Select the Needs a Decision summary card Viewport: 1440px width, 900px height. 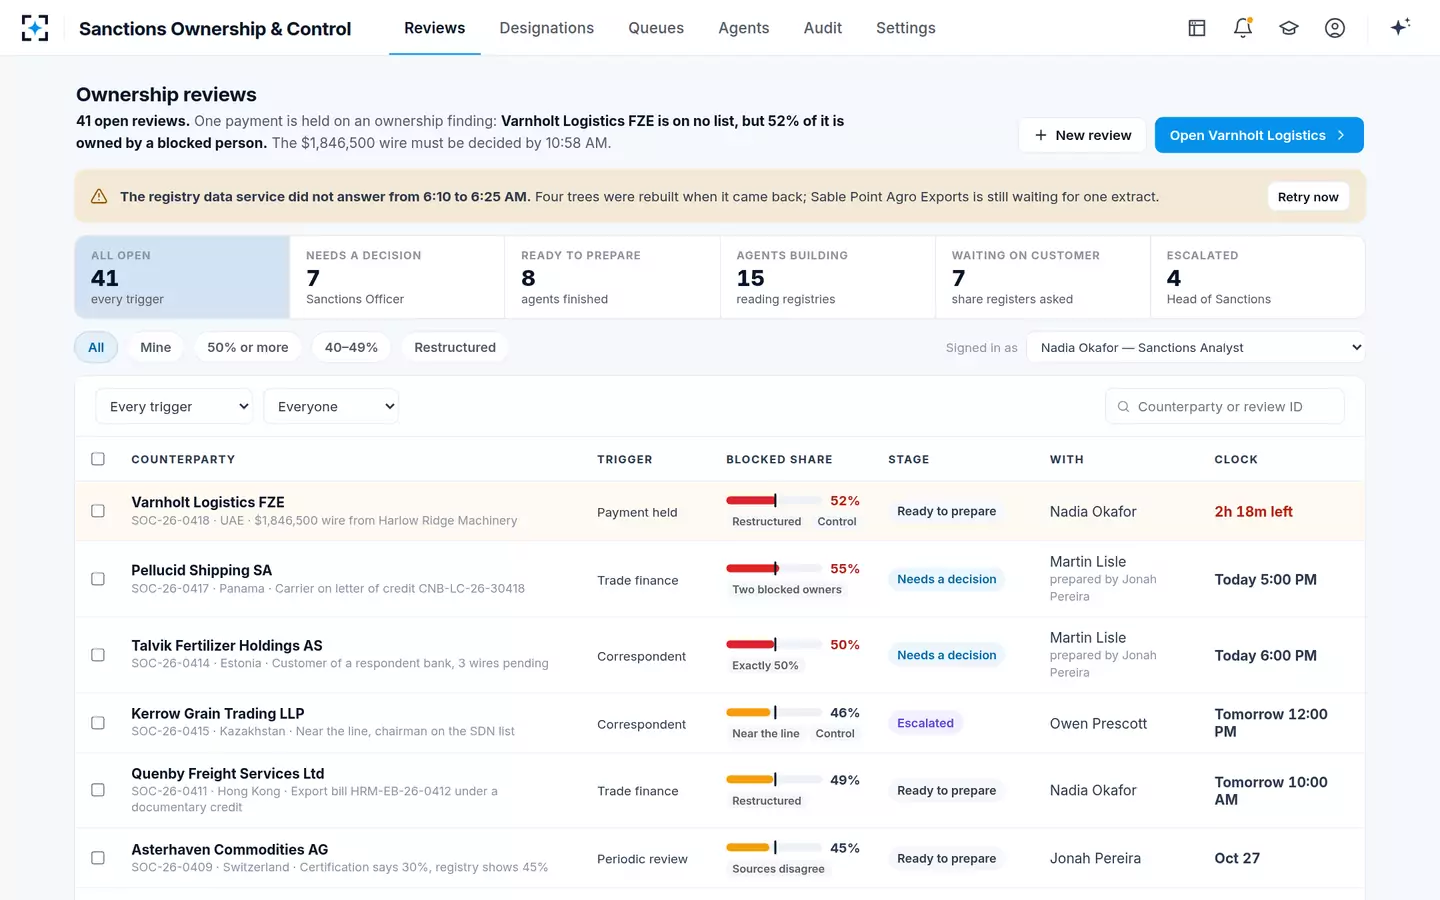(x=397, y=277)
